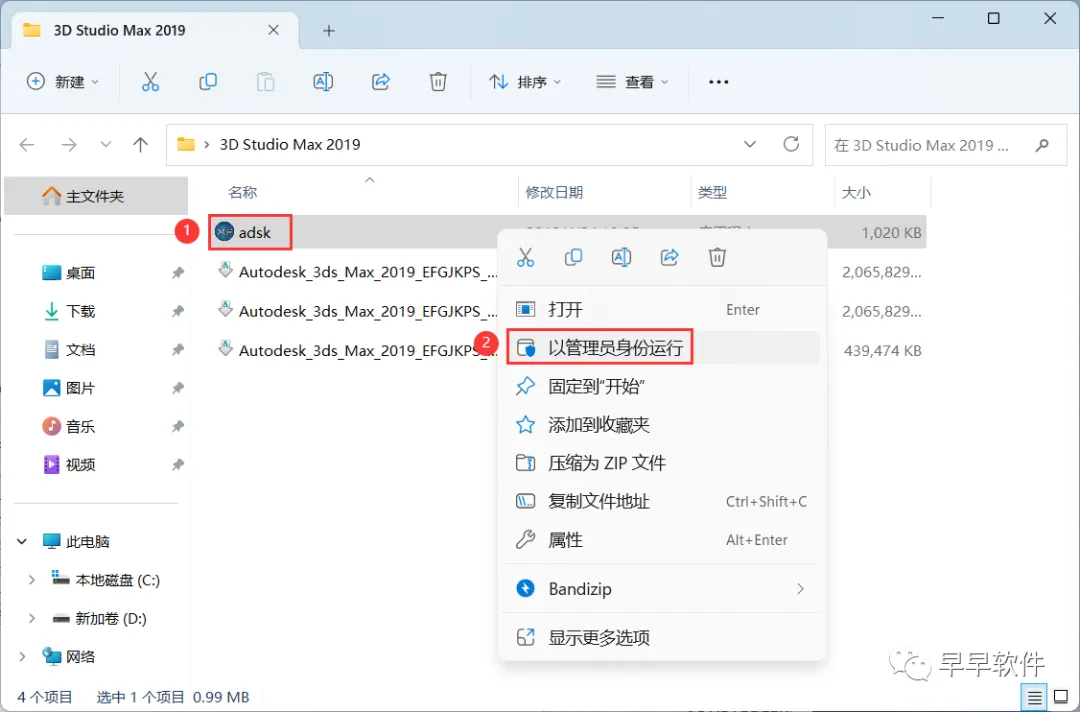Click the Cut icon in the Explorer toolbar

point(150,82)
